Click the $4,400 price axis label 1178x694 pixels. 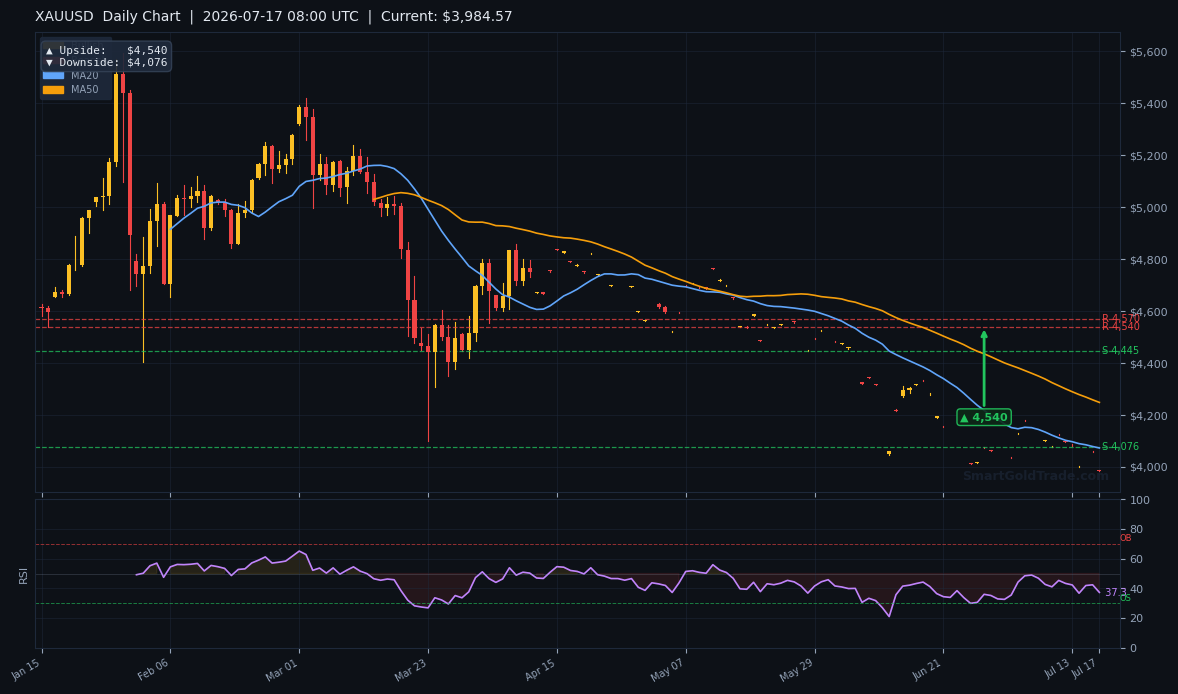[1148, 364]
